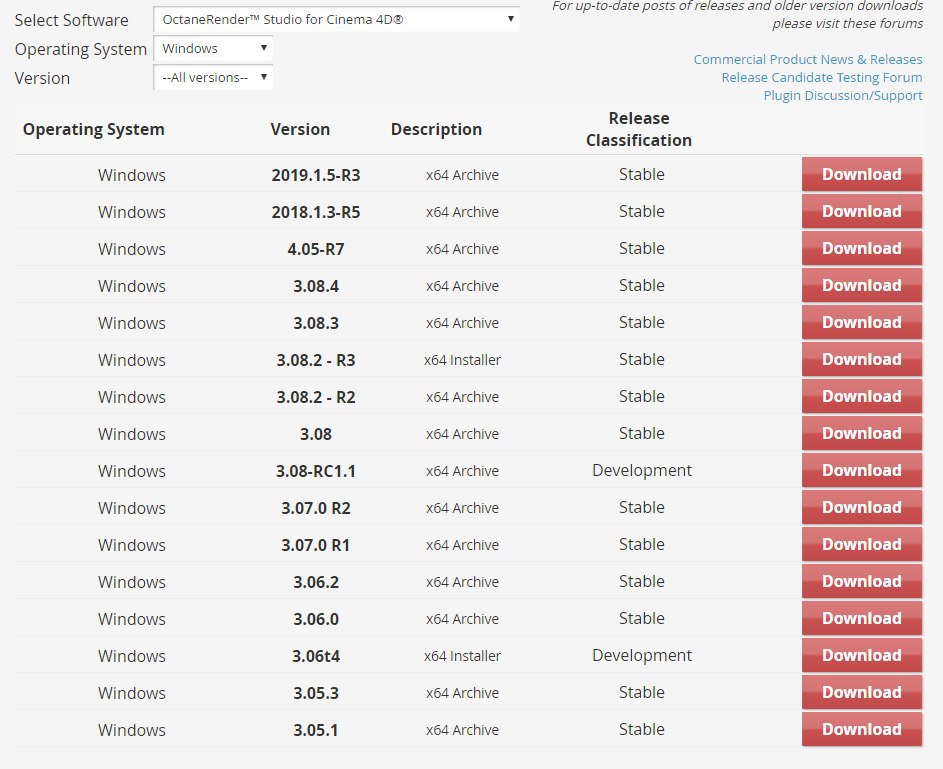Click x64 Installer in 3.06t4 row
Image resolution: width=943 pixels, height=769 pixels.
(x=462, y=656)
